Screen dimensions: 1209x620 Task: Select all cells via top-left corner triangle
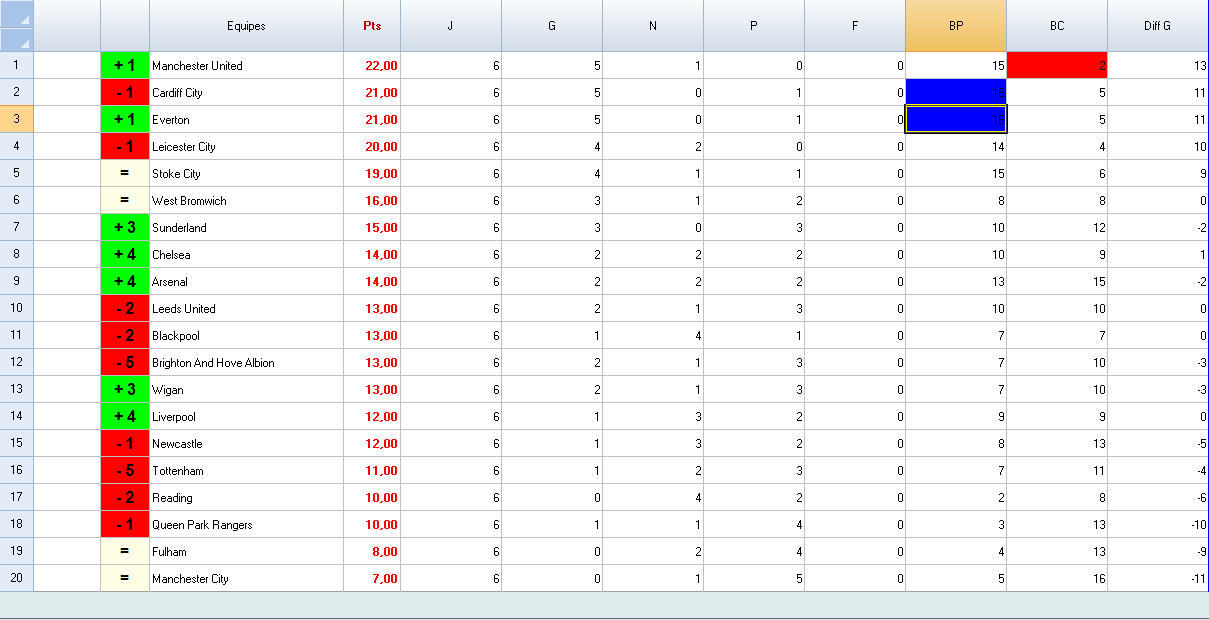(x=17, y=13)
